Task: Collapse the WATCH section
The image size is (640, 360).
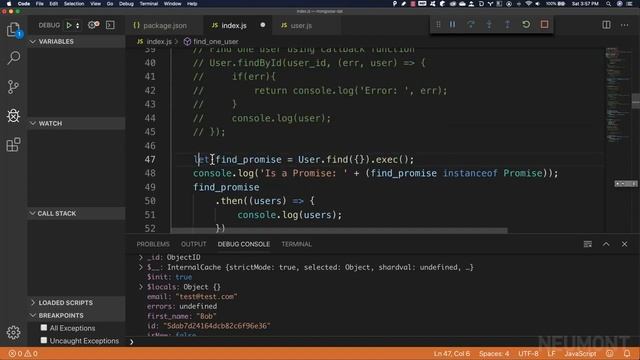Action: 76,123
